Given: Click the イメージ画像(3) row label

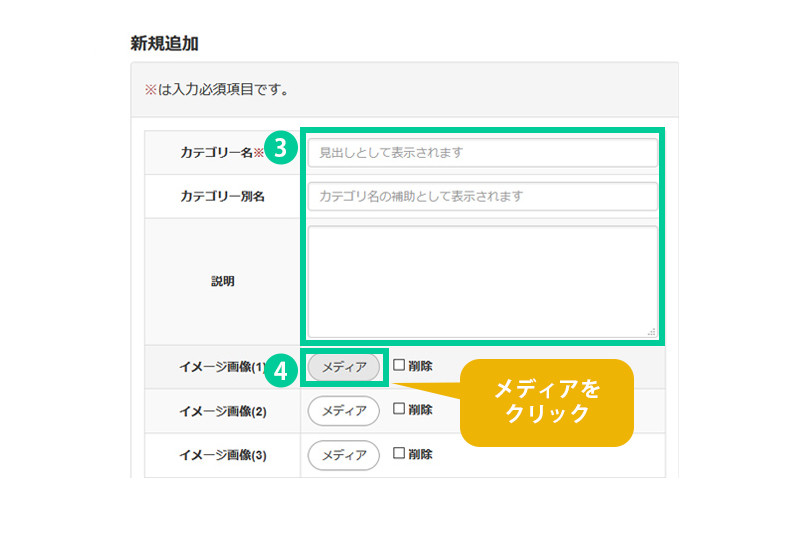Looking at the screenshot, I should (x=222, y=455).
